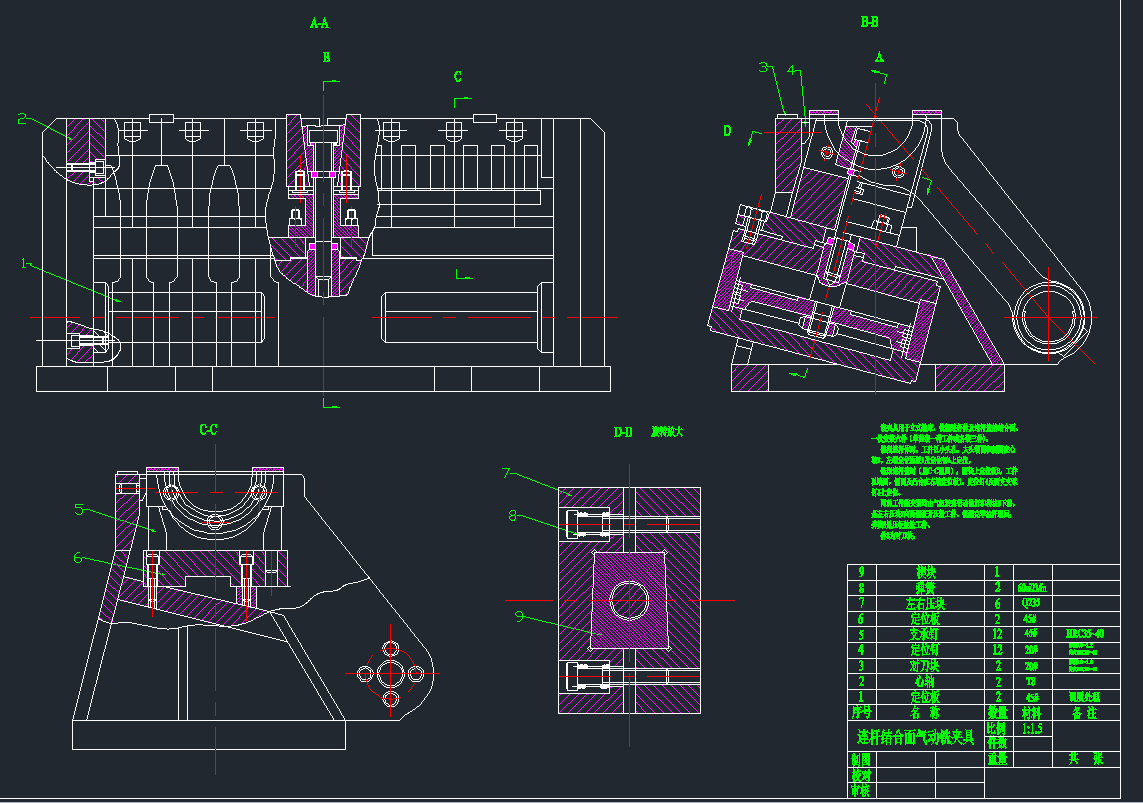Click the HRC35-40 remark in parts list
Screen dimensions: 1143x803
[1085, 634]
